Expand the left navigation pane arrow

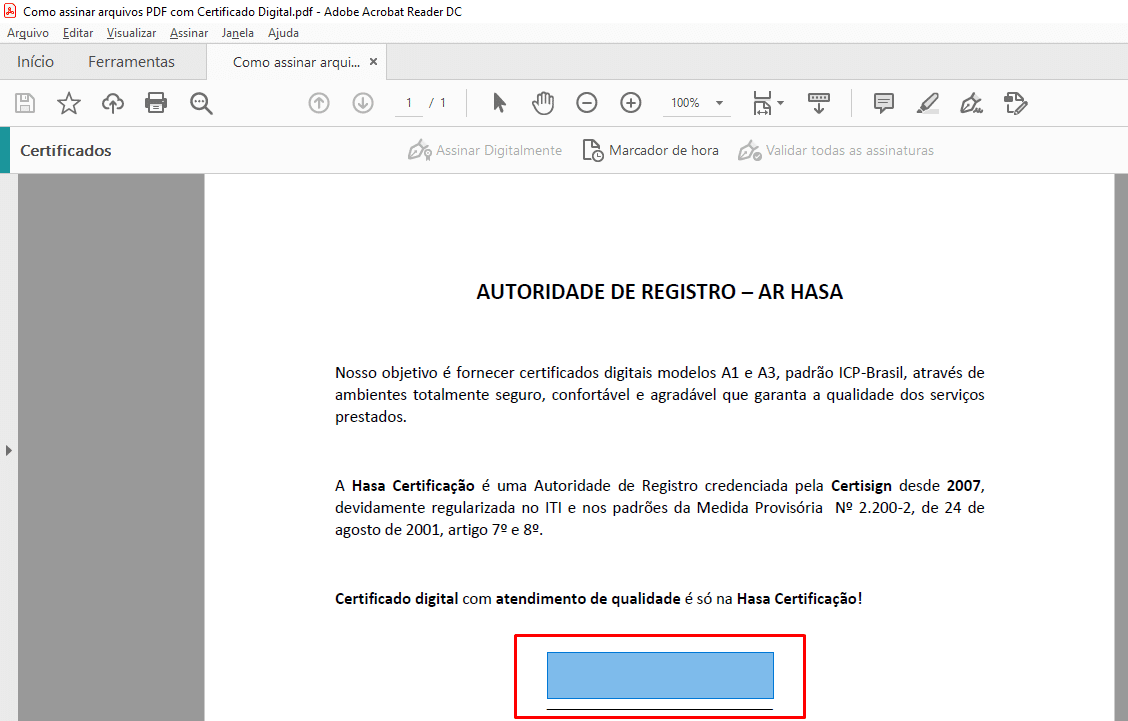tap(9, 450)
